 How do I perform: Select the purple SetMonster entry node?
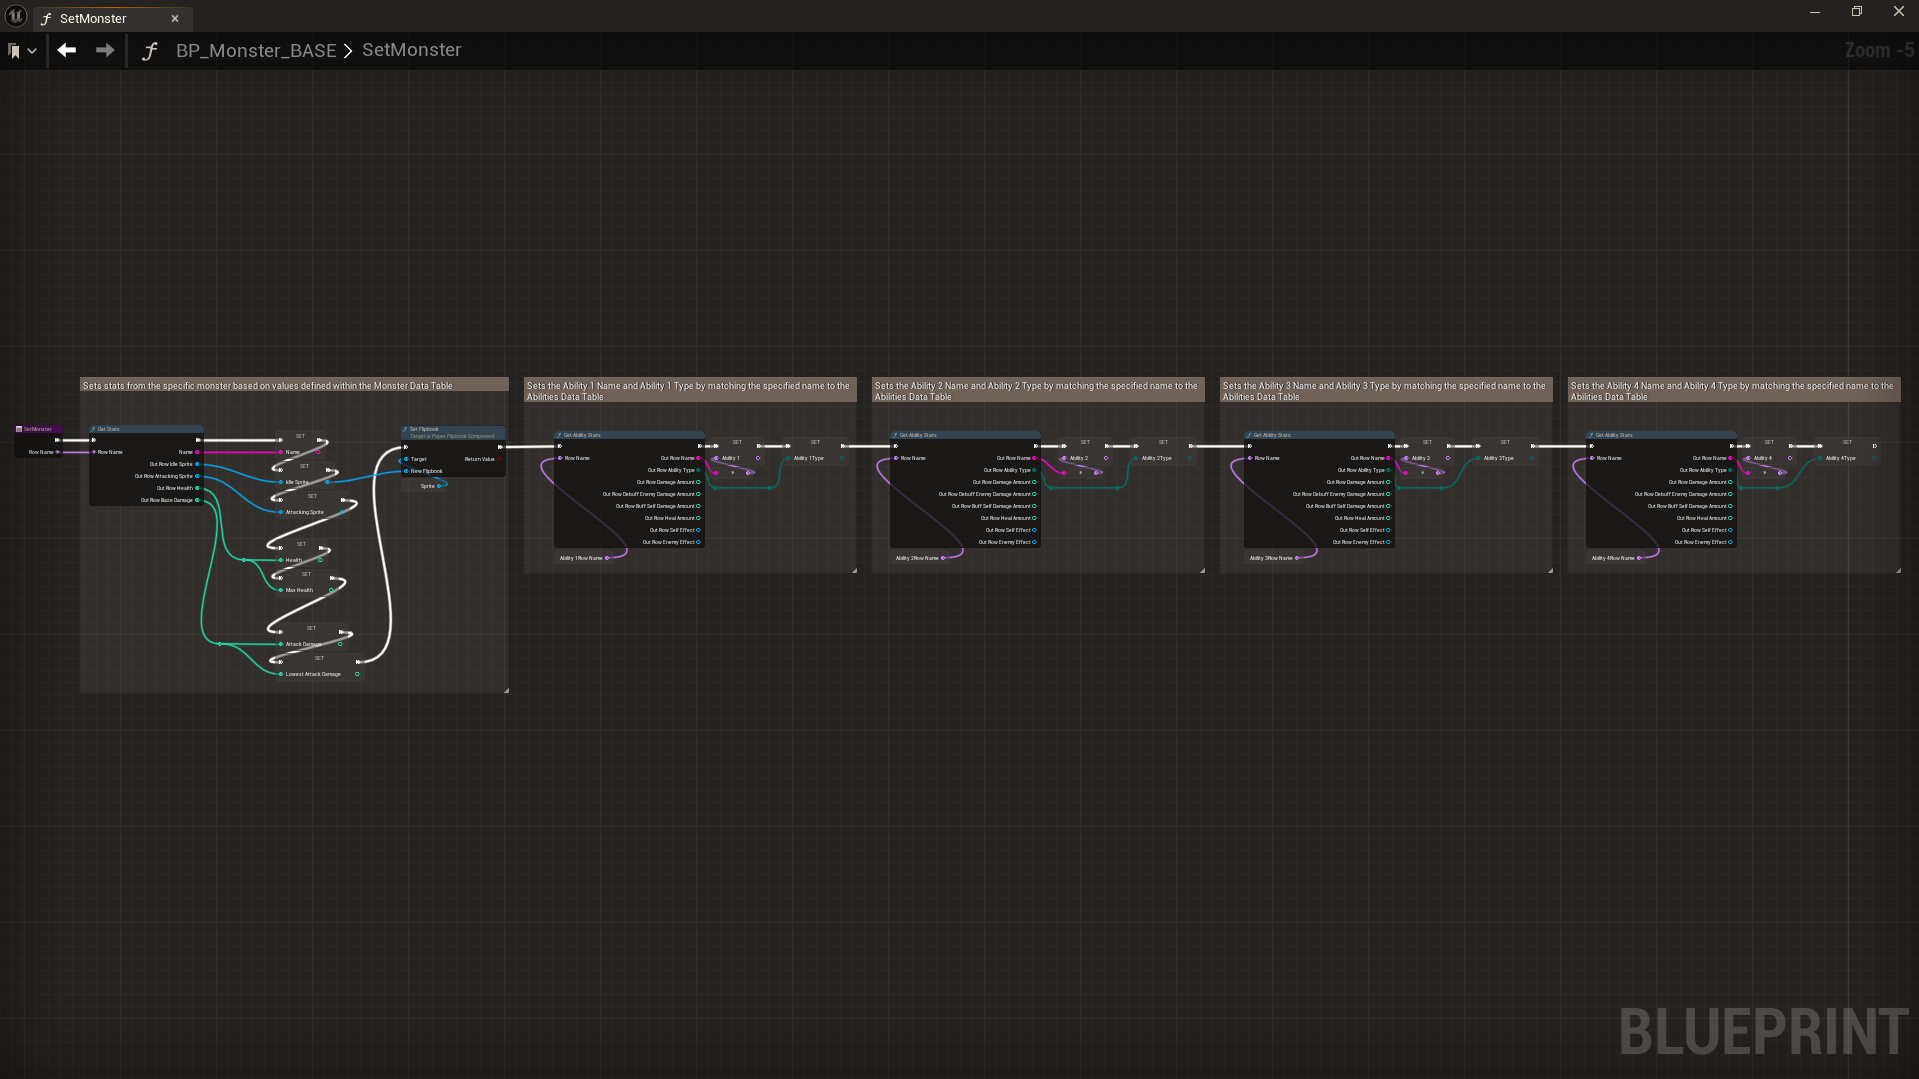38,429
